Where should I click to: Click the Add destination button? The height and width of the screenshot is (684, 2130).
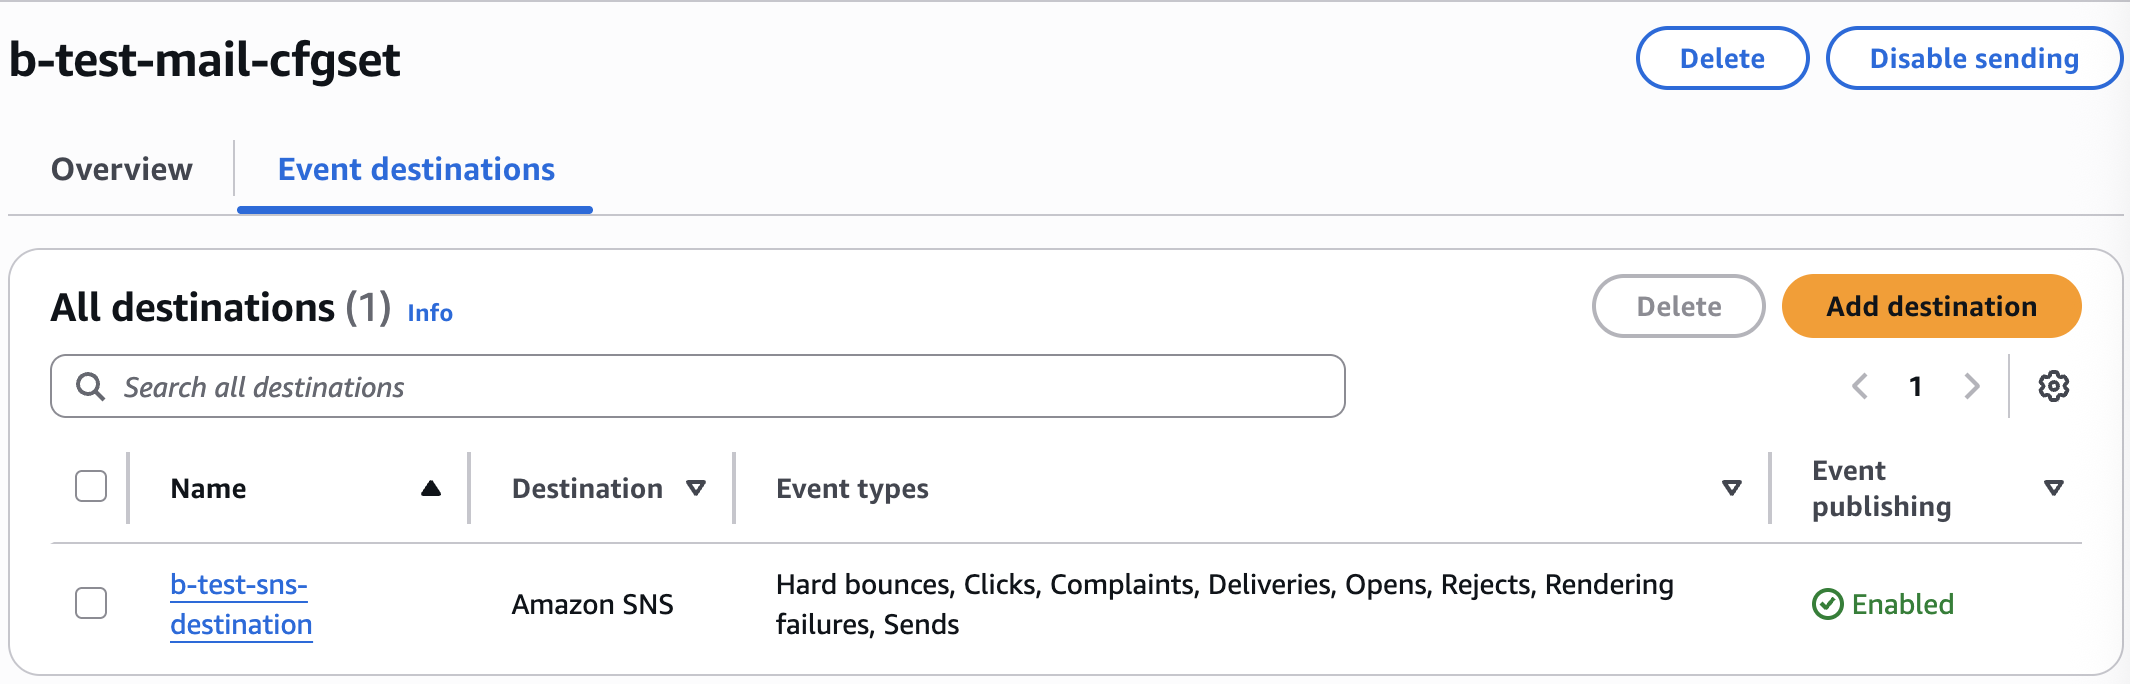(x=1931, y=306)
